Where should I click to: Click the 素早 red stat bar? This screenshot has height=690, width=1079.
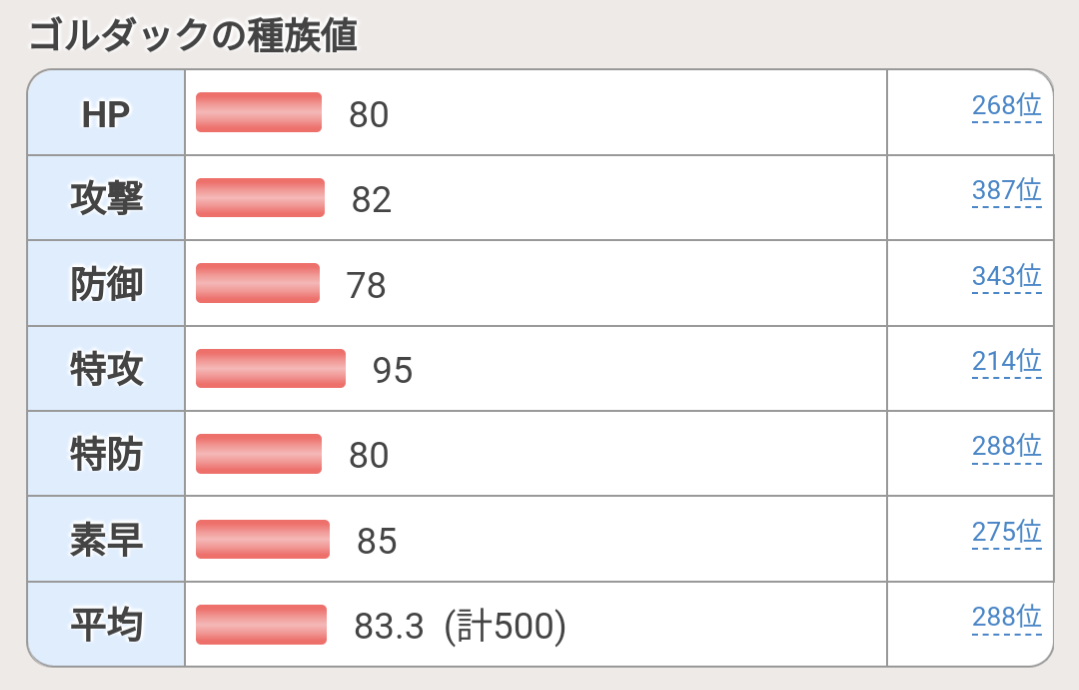pyautogui.click(x=262, y=540)
